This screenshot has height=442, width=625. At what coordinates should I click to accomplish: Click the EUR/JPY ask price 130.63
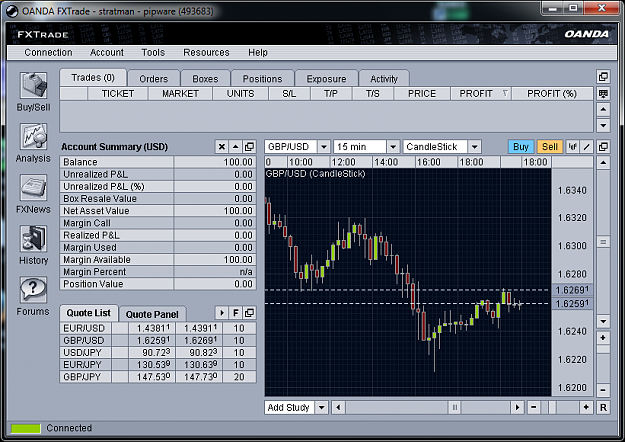coord(200,365)
